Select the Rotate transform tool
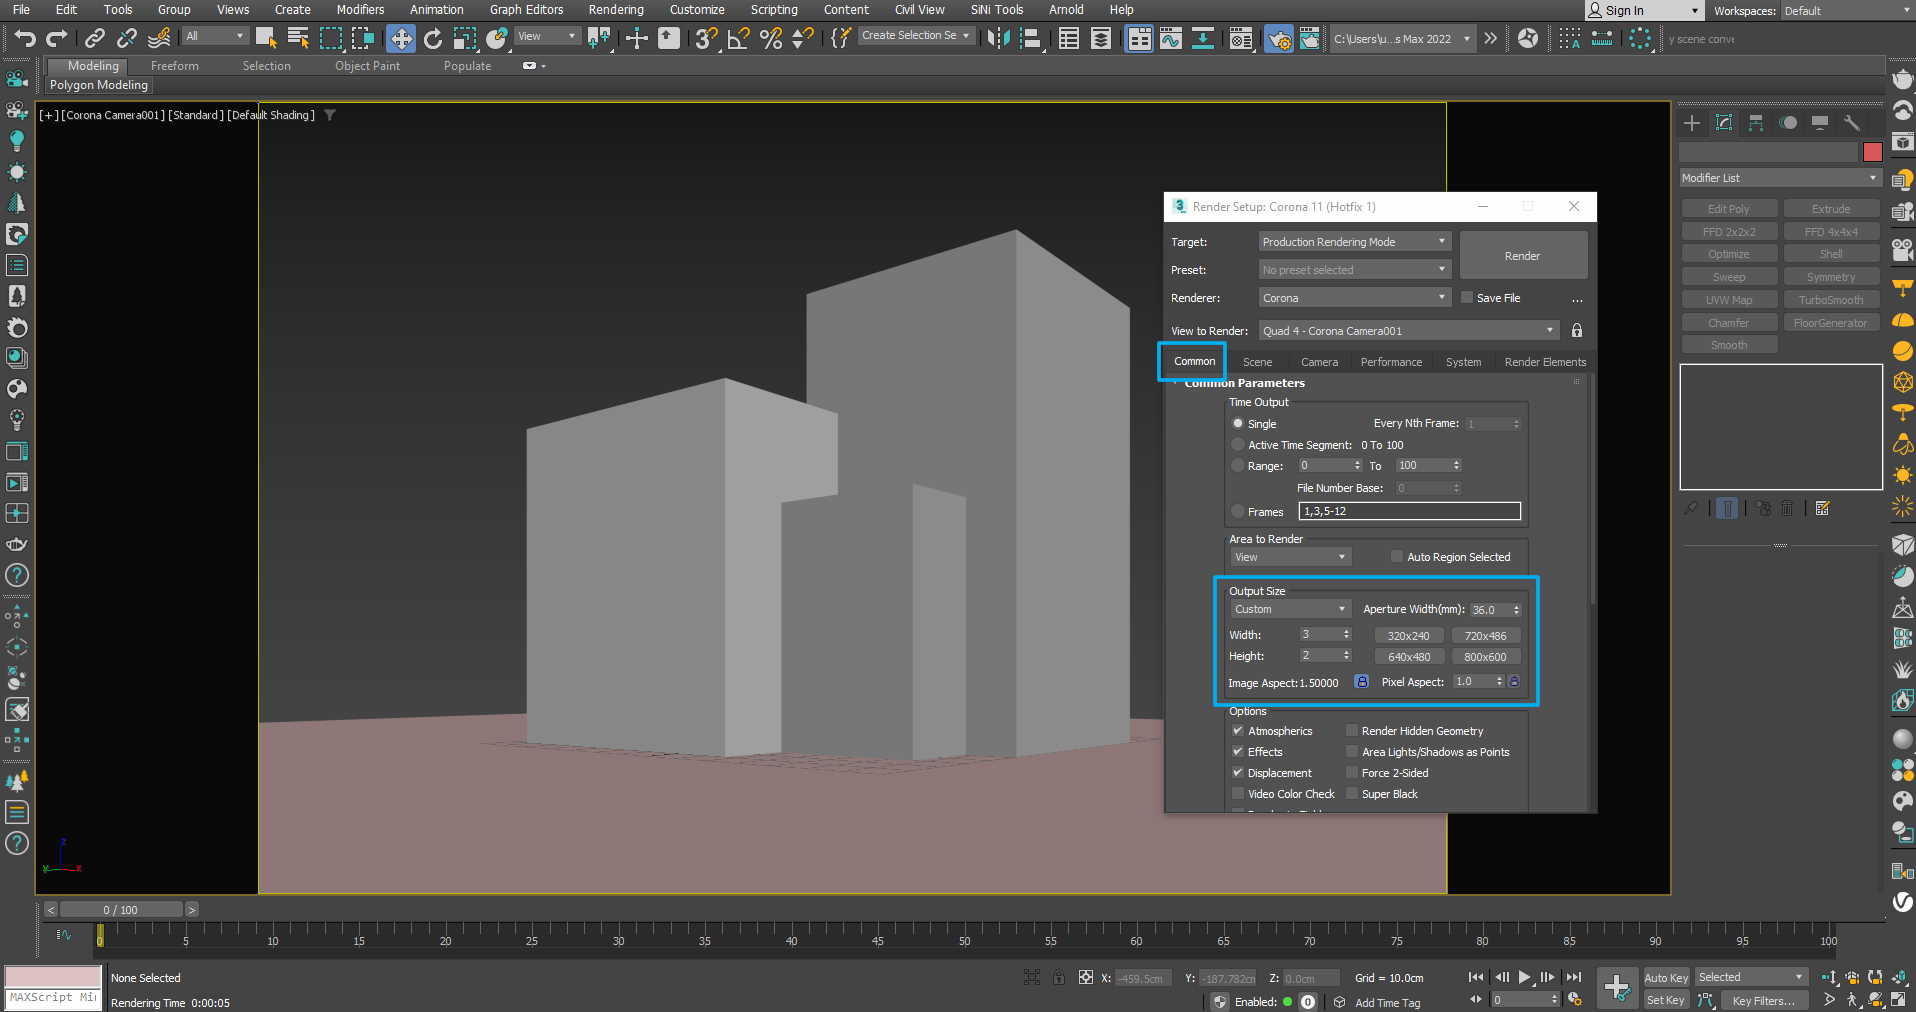 pyautogui.click(x=433, y=39)
